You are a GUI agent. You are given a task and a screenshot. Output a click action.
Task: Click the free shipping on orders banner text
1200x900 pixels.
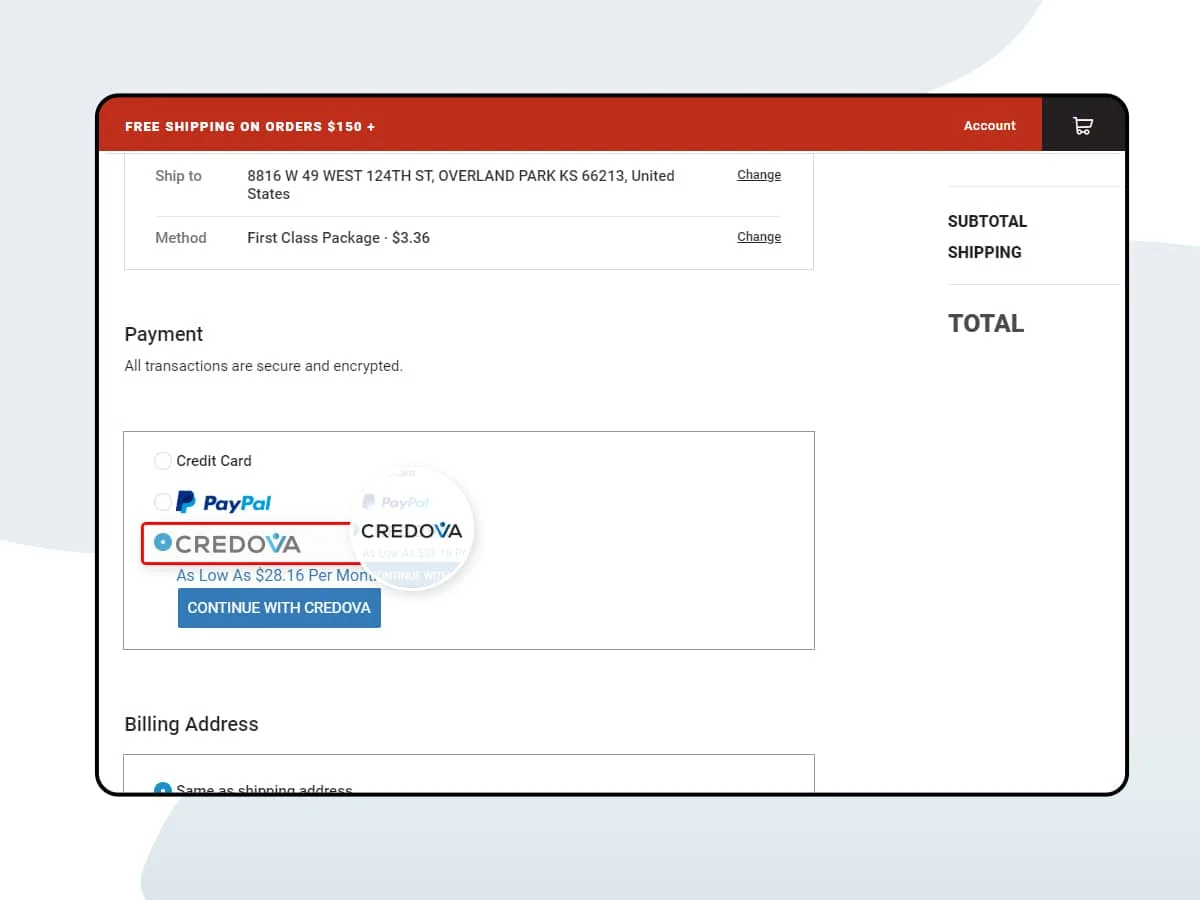250,127
